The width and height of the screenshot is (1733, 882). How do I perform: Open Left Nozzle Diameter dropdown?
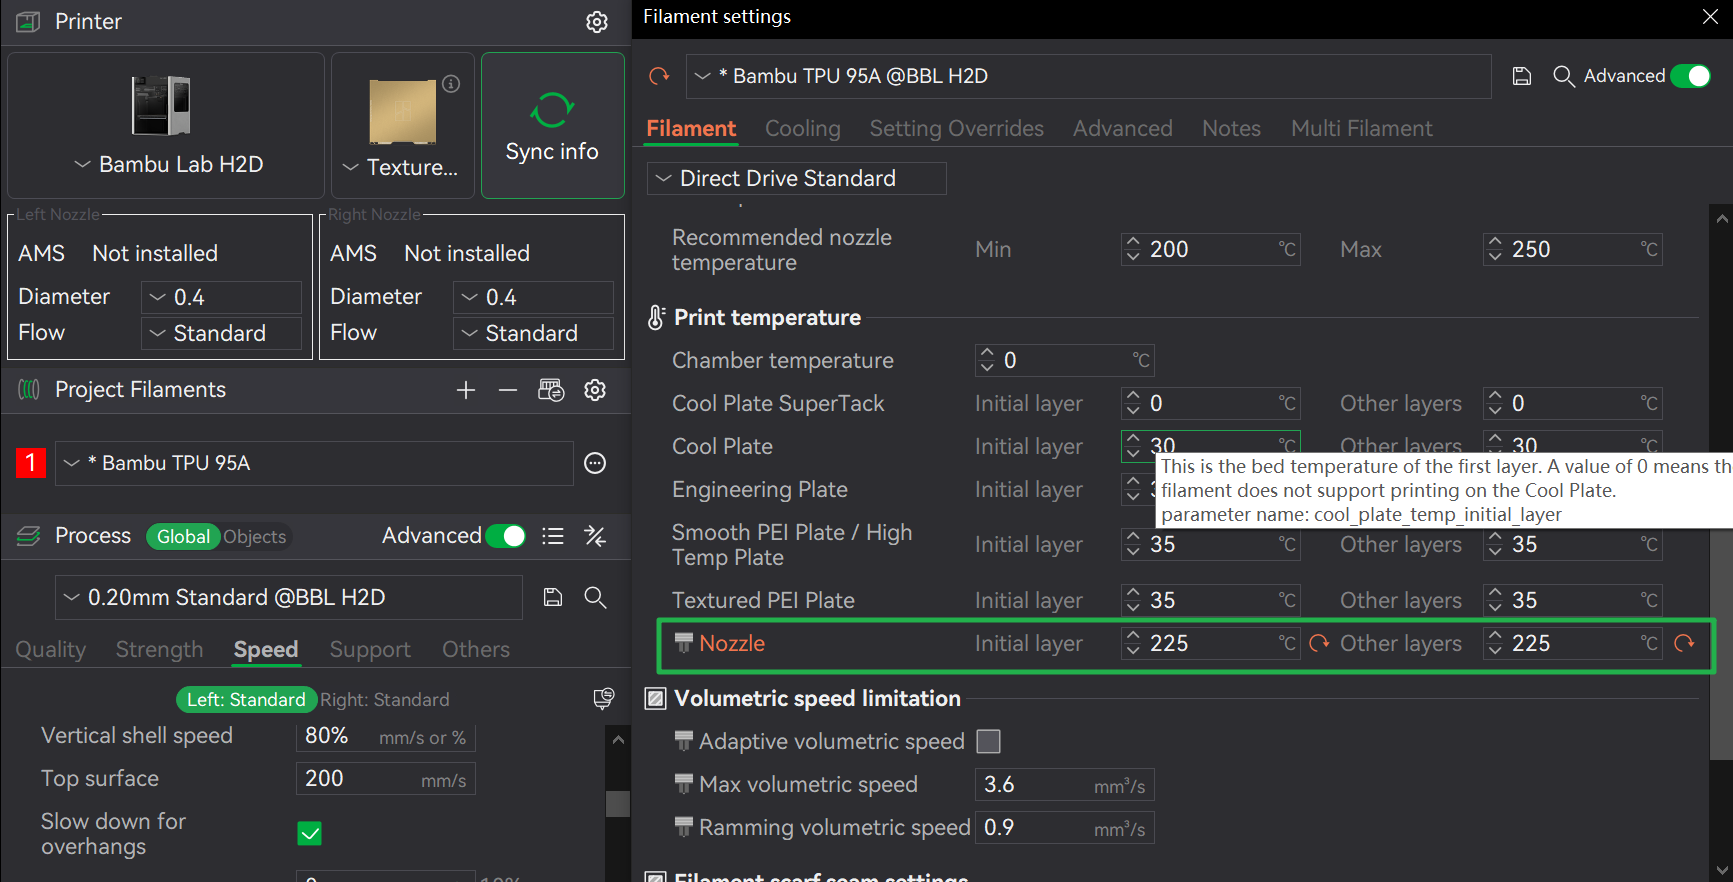click(222, 297)
